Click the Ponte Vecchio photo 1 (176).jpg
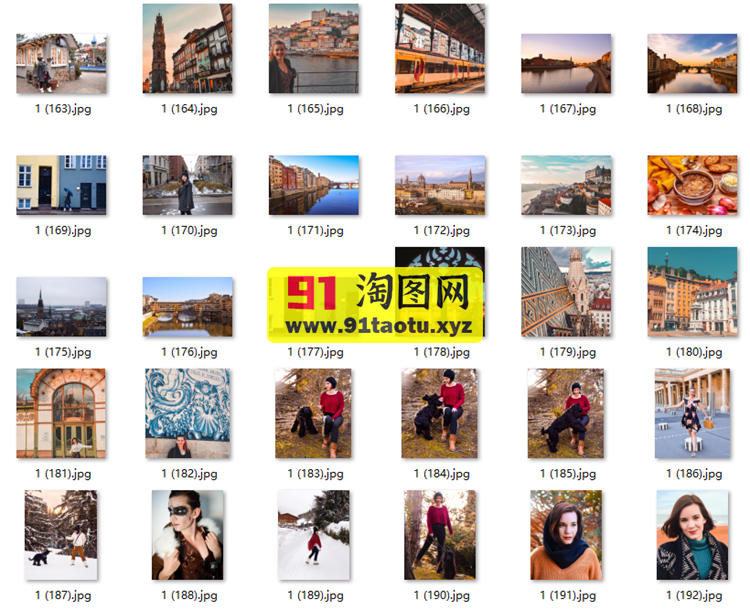The width and height of the screenshot is (750, 610). coord(188,307)
